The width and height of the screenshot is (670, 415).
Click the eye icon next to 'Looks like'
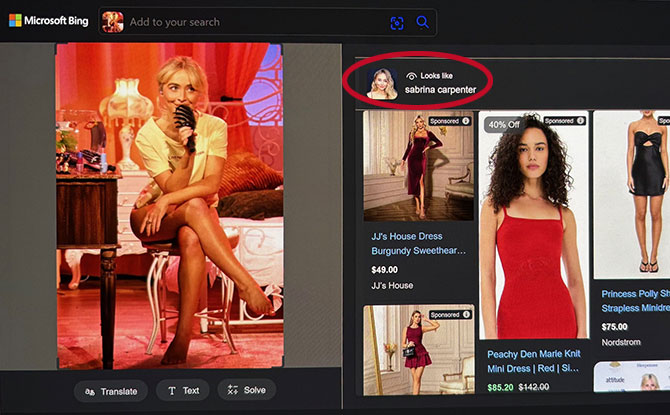tap(411, 76)
